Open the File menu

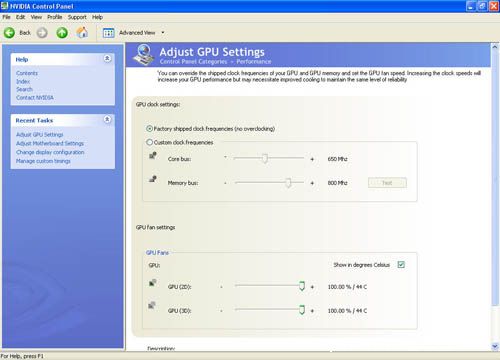click(x=6, y=17)
